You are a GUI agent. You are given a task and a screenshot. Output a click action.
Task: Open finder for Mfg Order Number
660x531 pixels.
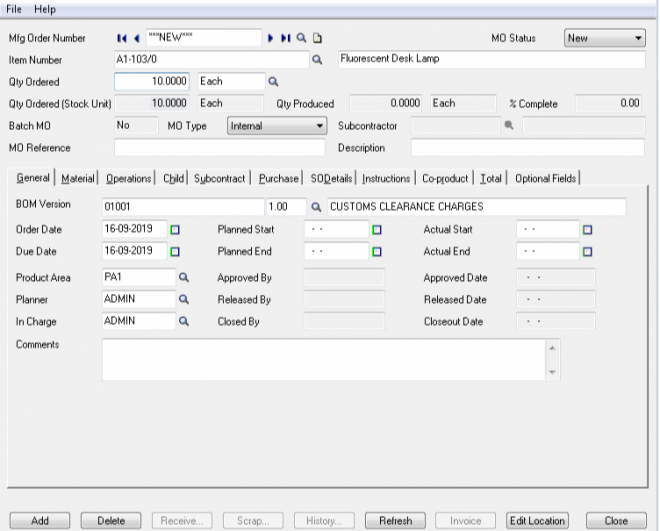click(x=301, y=39)
